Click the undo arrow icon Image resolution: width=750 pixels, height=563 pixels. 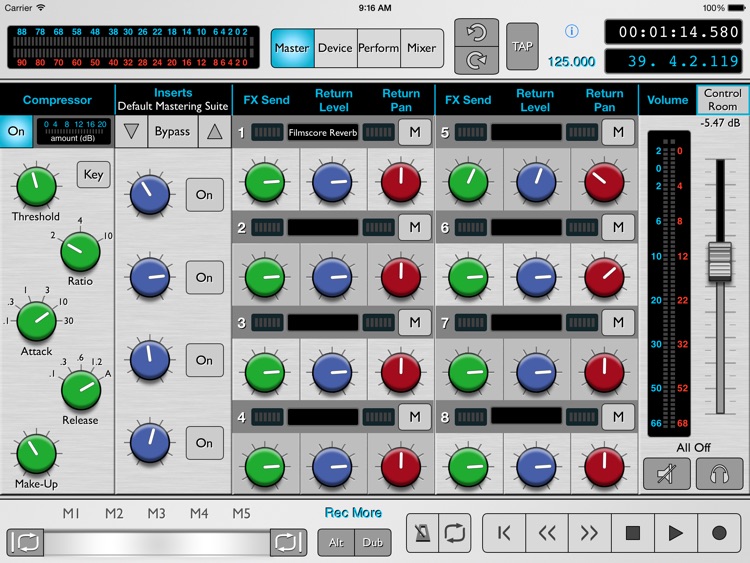click(x=476, y=33)
